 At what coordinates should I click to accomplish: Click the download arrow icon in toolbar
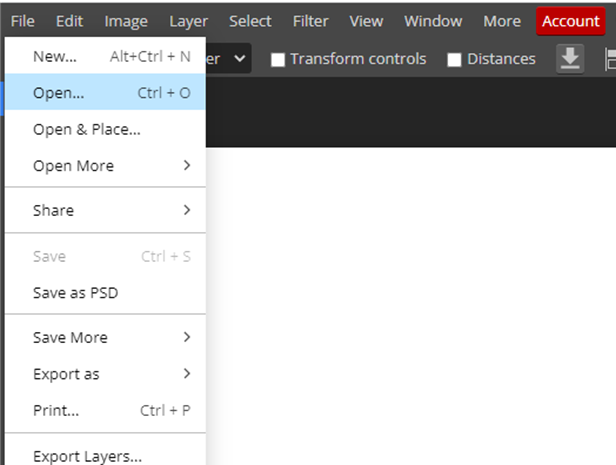tap(569, 59)
